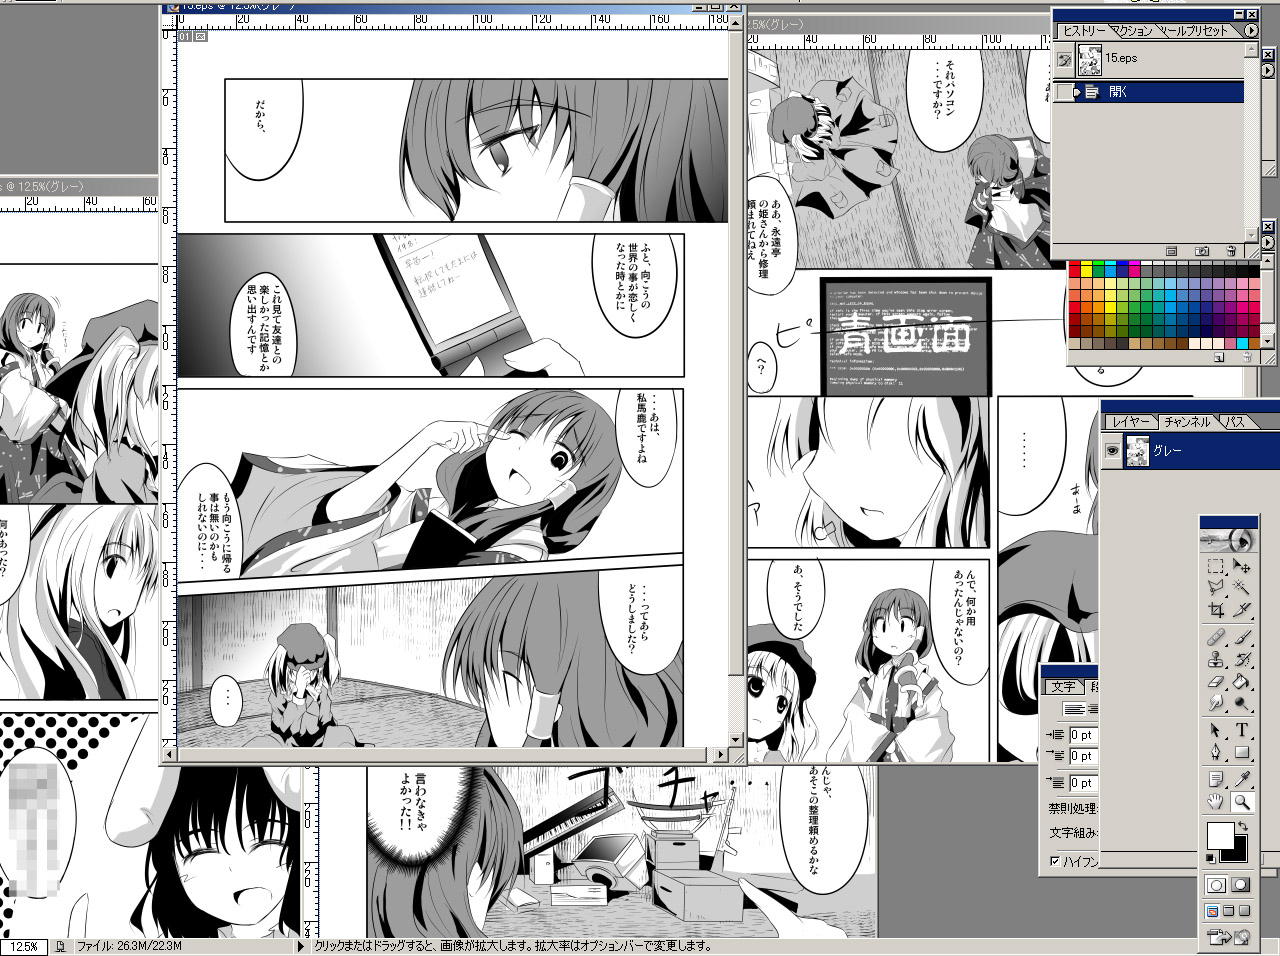Select full screen mode button
The image size is (1280, 956).
1244,911
